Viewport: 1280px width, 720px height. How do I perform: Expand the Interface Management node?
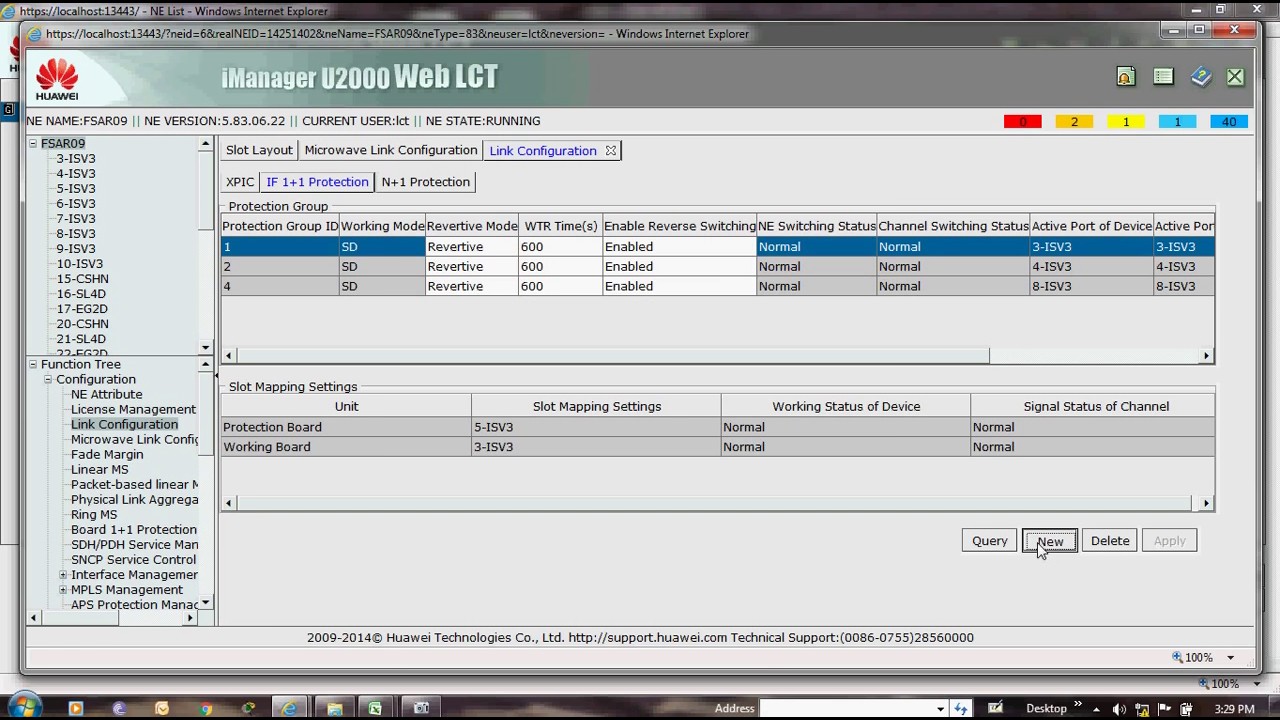point(63,575)
